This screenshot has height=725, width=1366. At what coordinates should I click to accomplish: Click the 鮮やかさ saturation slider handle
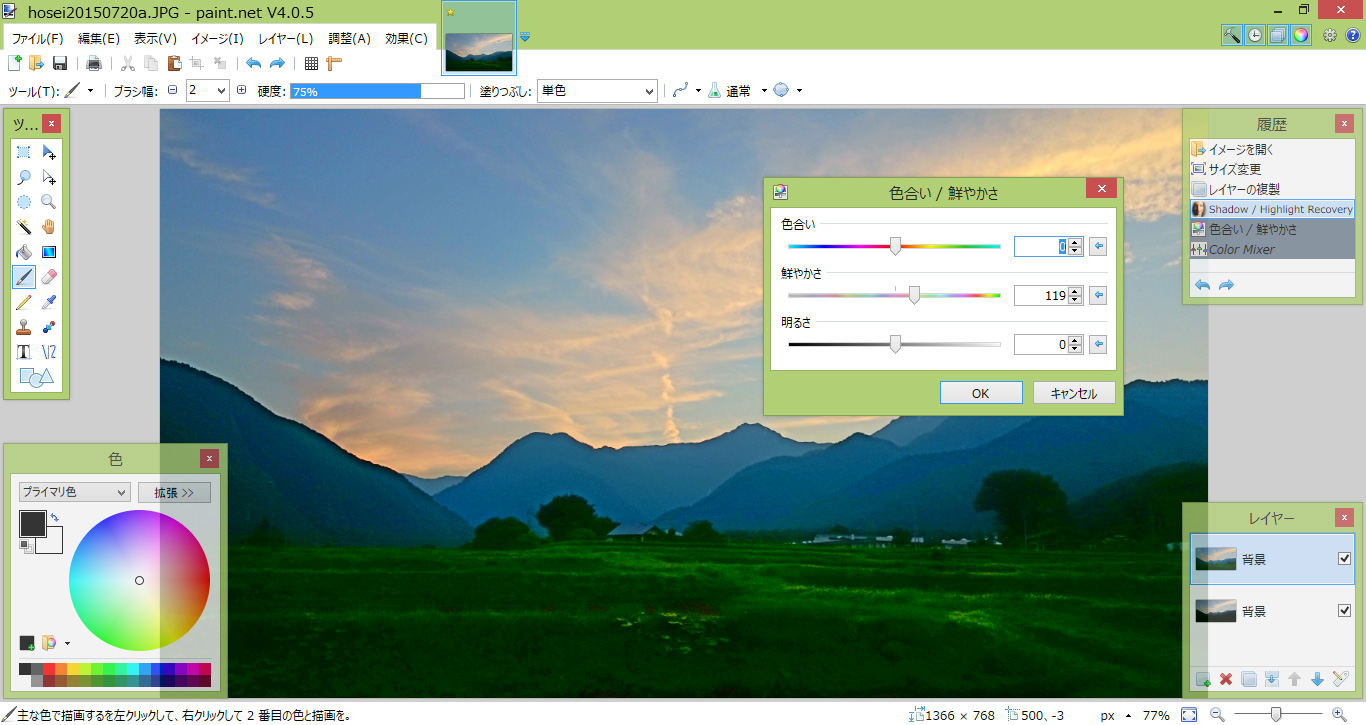(x=914, y=295)
